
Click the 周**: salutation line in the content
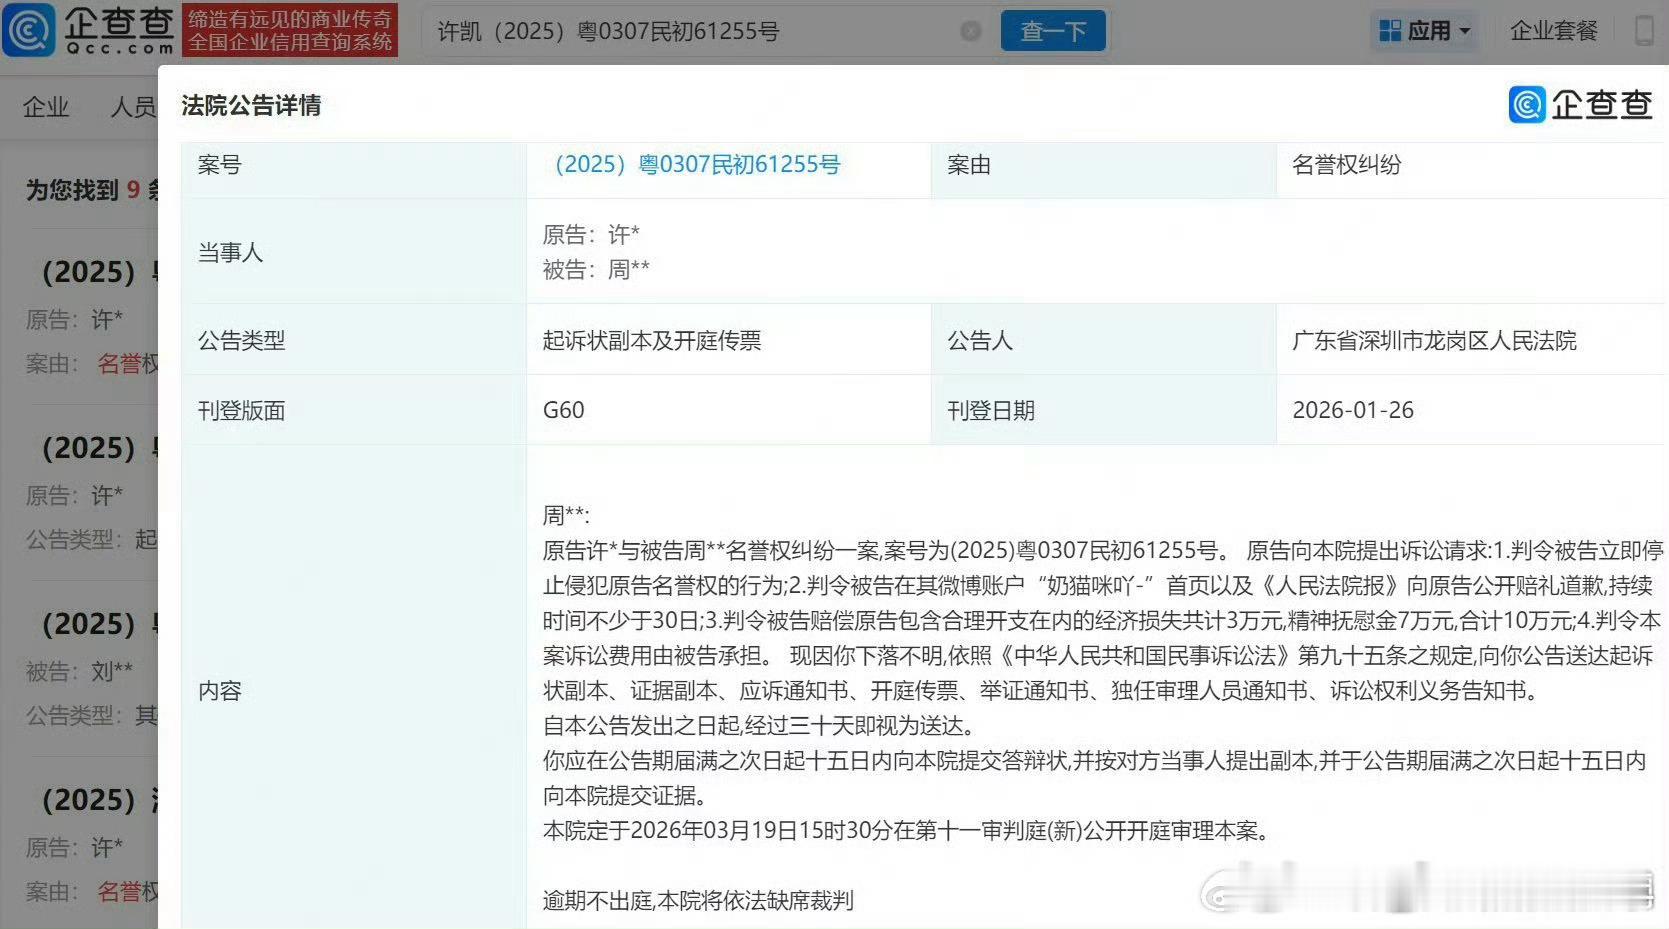point(566,515)
